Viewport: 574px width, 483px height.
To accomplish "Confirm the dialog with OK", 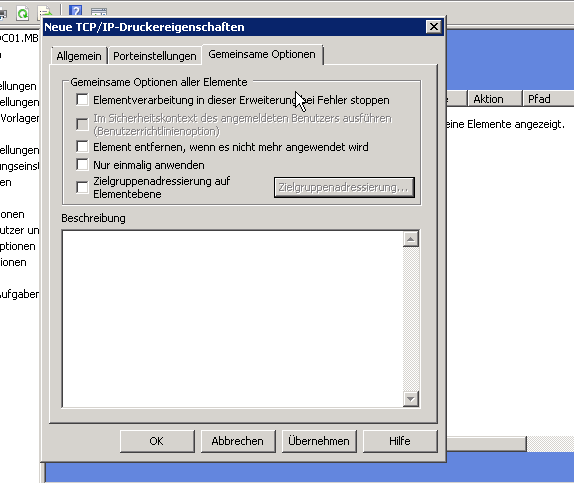I will point(157,441).
